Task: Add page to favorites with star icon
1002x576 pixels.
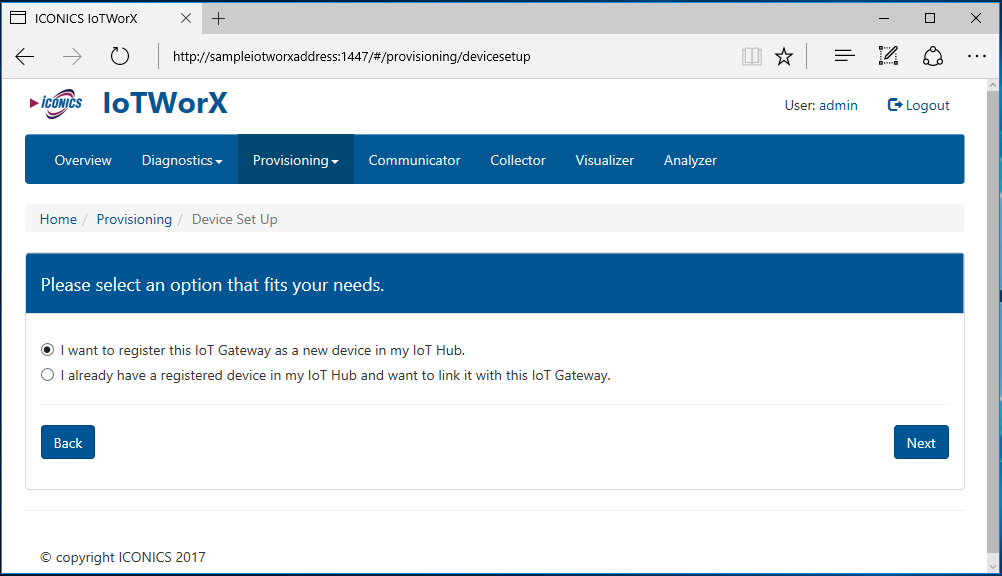Action: coord(784,57)
